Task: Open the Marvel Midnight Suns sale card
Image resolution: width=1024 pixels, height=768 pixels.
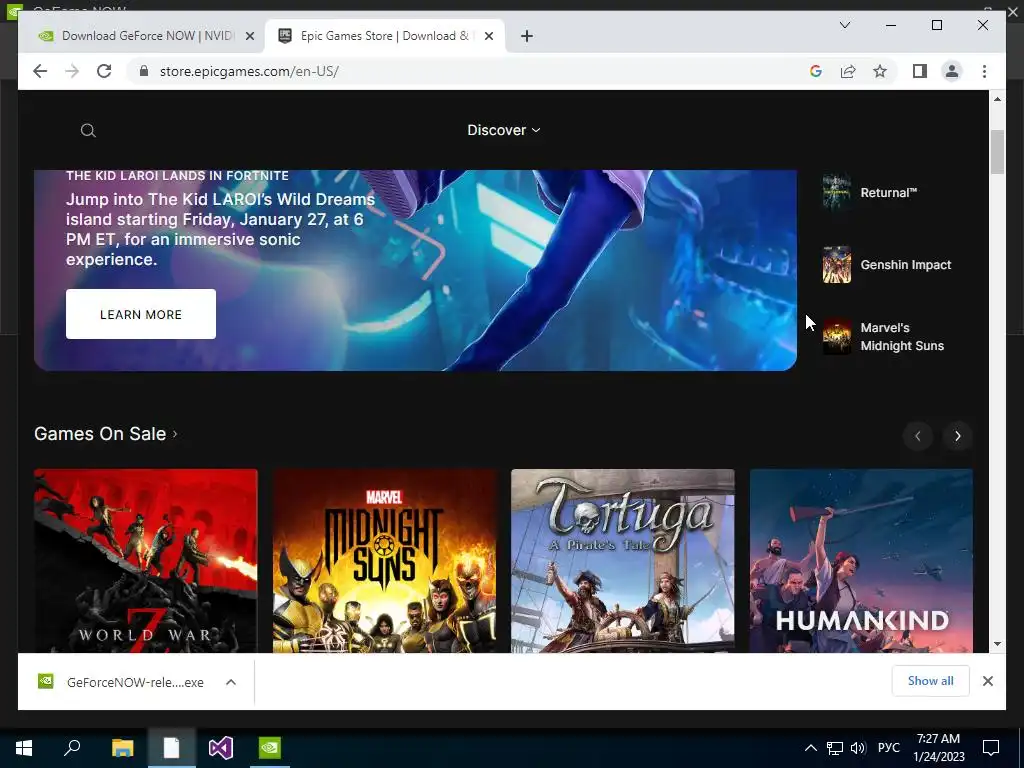Action: tap(385, 560)
